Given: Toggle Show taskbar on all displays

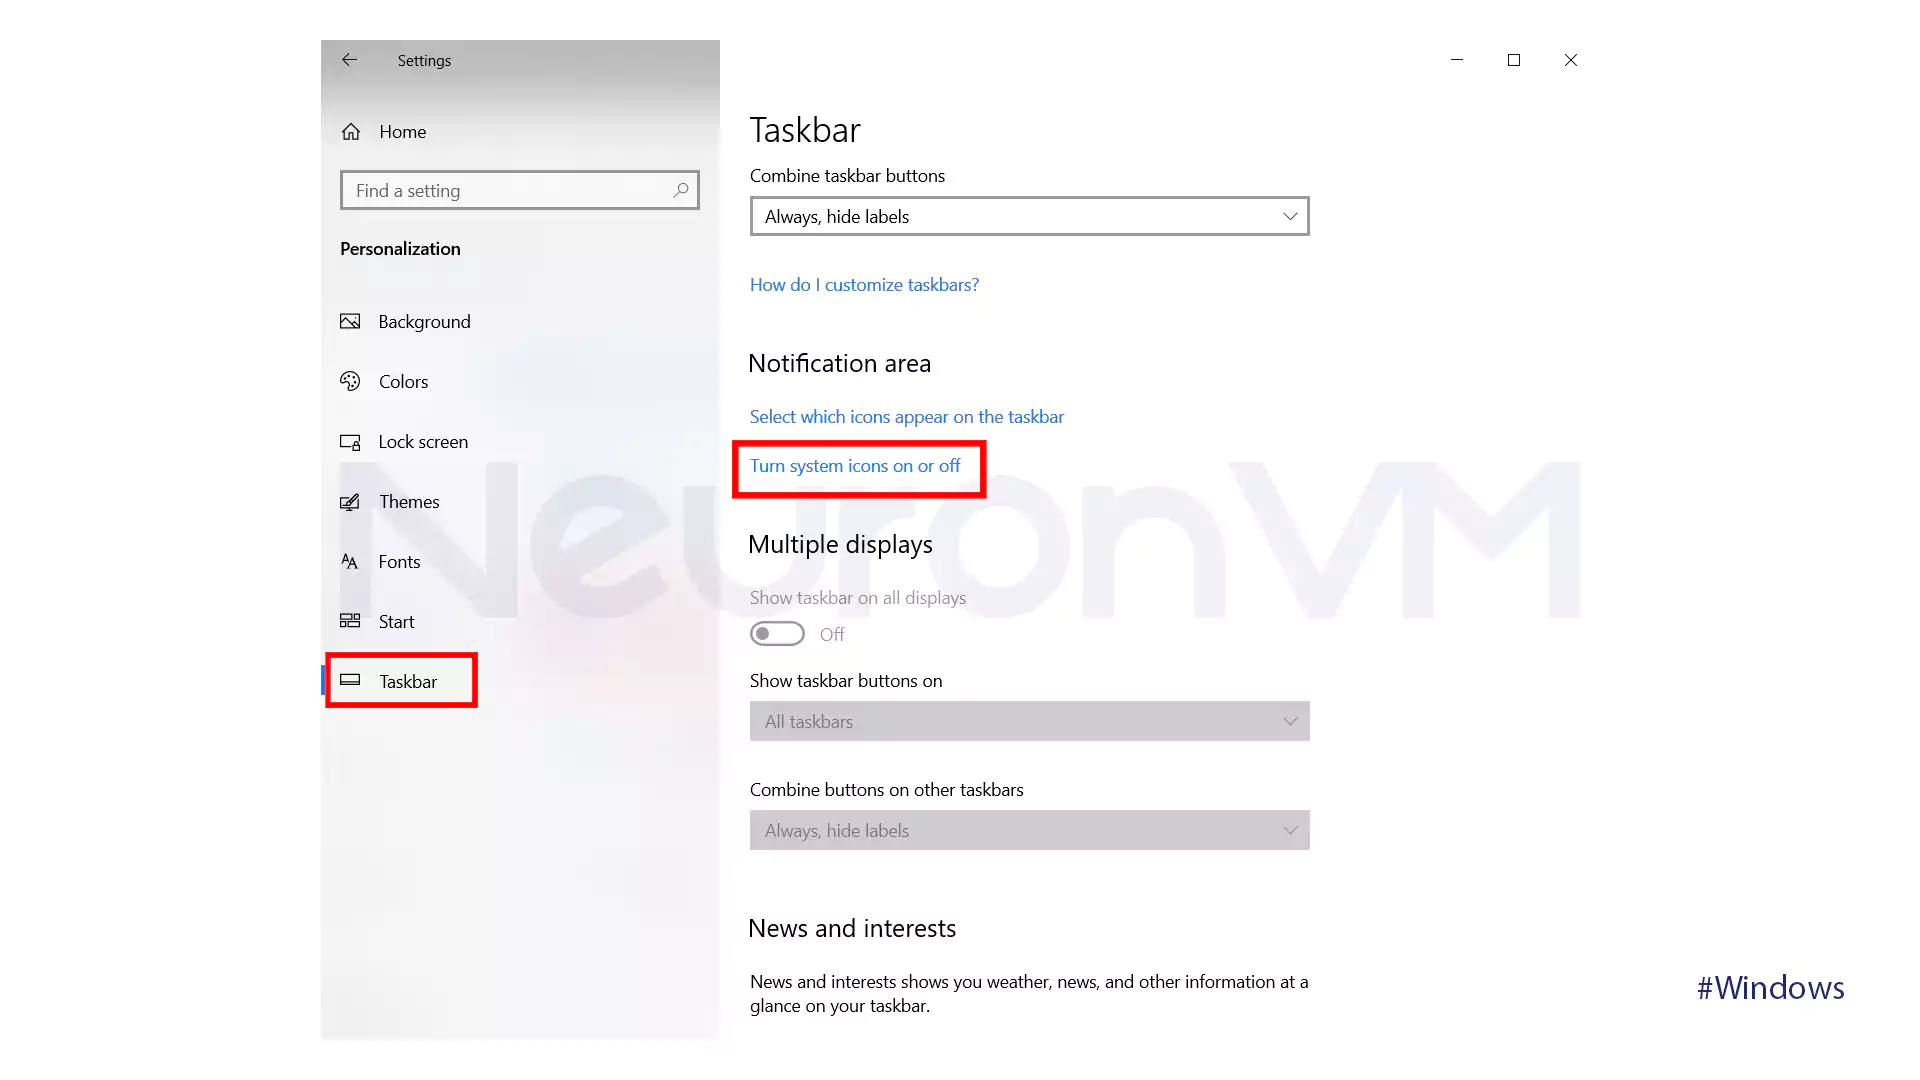Looking at the screenshot, I should pyautogui.click(x=777, y=634).
